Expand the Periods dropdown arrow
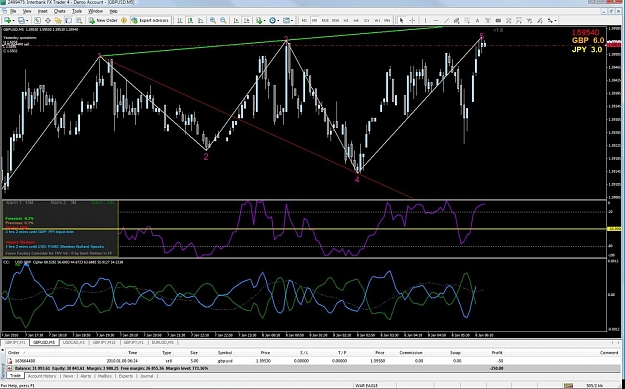This screenshot has height=389, width=625. [x=278, y=20]
